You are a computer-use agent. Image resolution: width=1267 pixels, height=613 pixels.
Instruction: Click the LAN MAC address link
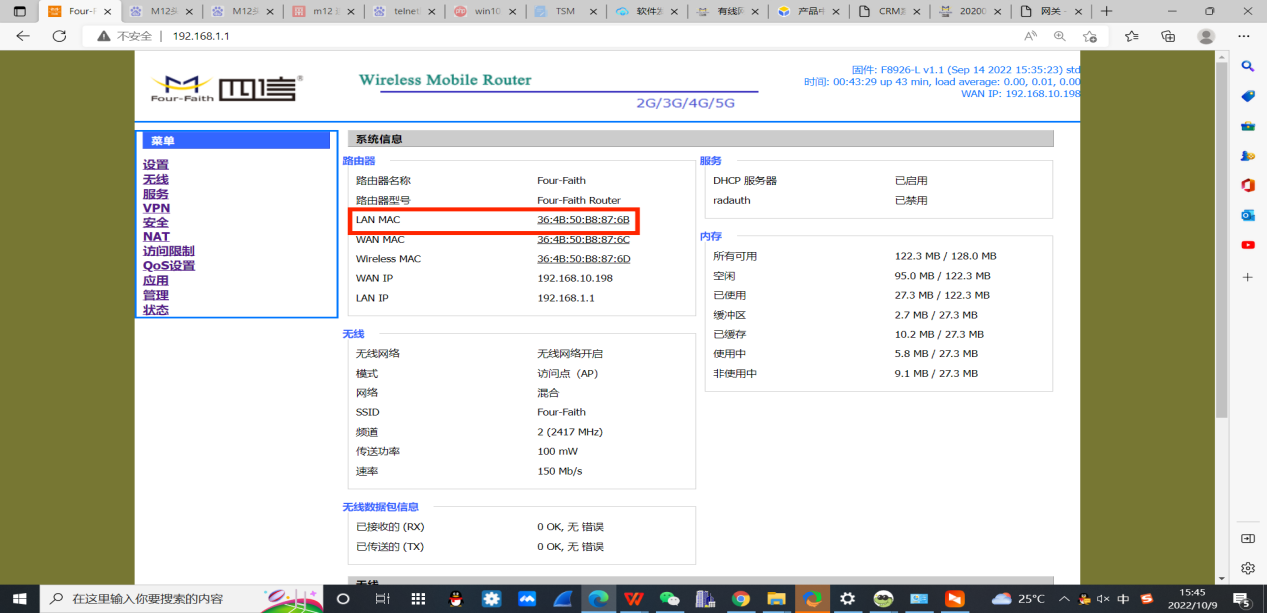[x=583, y=220]
